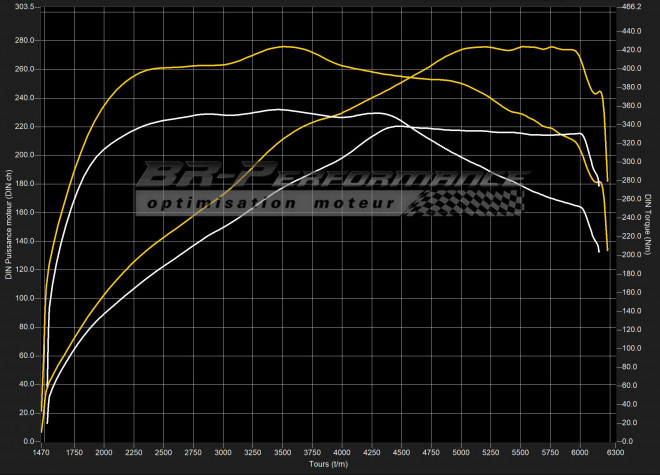Click the 100.0 label on power axis
Viewport: 660px width, 475px height.
tap(23, 299)
